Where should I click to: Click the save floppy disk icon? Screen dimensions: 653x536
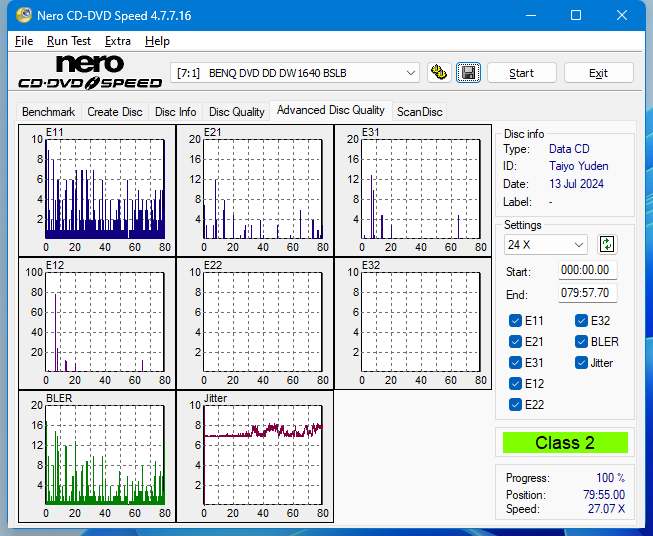469,73
